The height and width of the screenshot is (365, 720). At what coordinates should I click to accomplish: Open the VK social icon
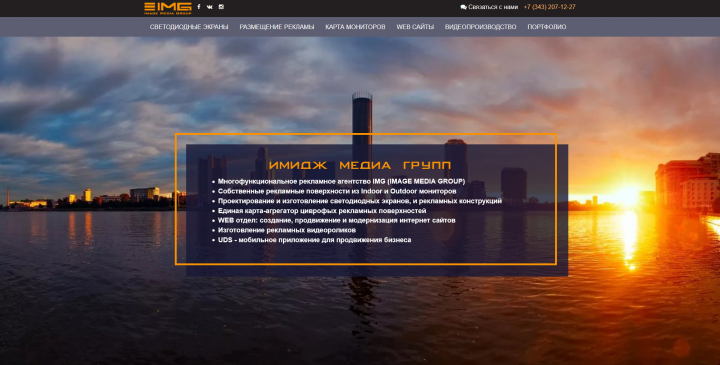click(210, 7)
